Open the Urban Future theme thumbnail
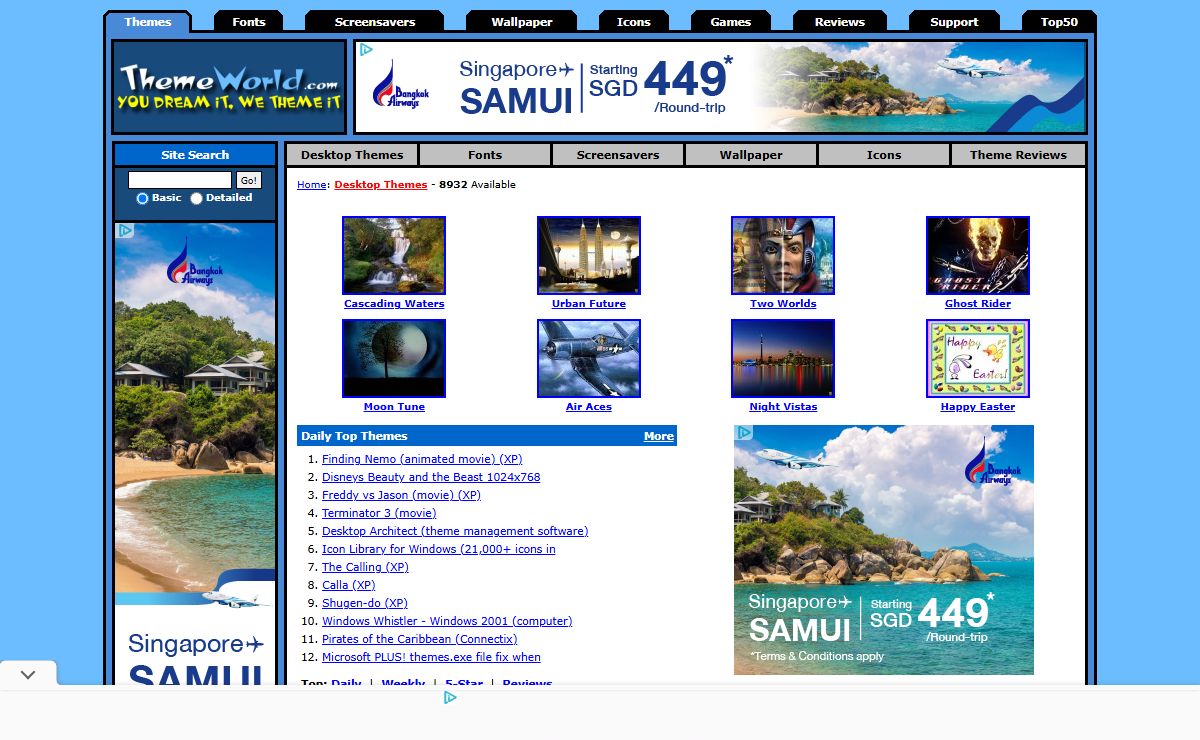 [588, 255]
